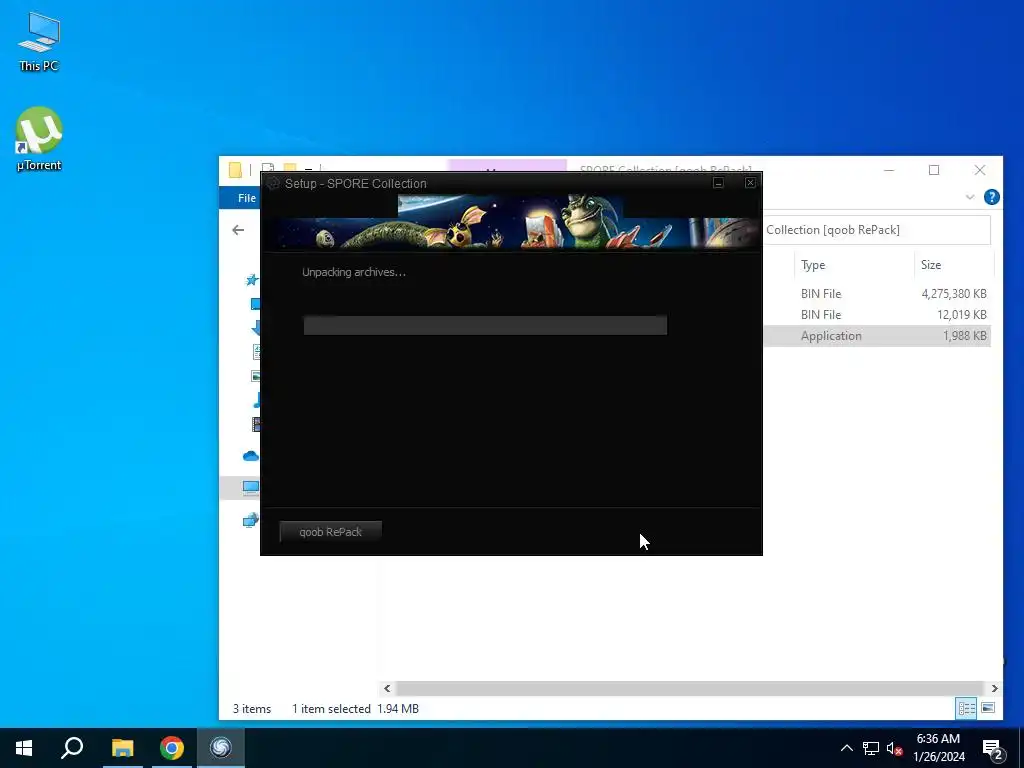Maximize the File Explorer window
1024x768 pixels.
click(x=934, y=170)
